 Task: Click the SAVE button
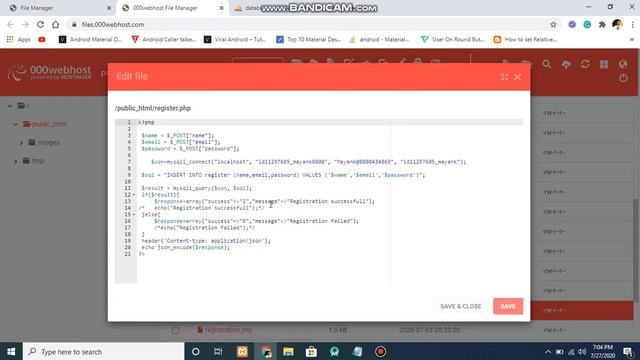click(x=508, y=306)
